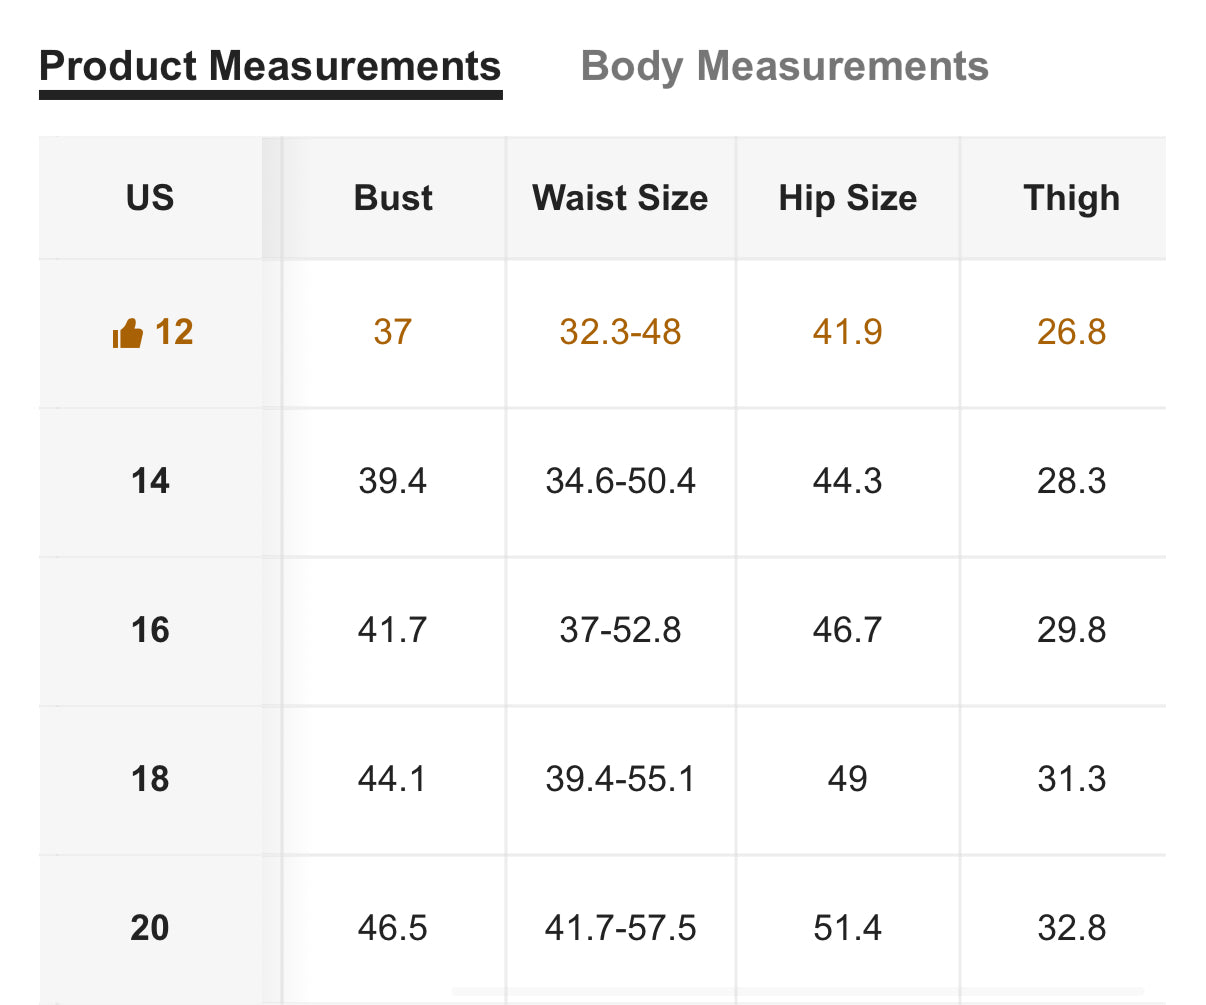Screen dimensions: 1206x1005
Task: Click the 41.7-57.5 waist range cell
Action: click(x=620, y=929)
